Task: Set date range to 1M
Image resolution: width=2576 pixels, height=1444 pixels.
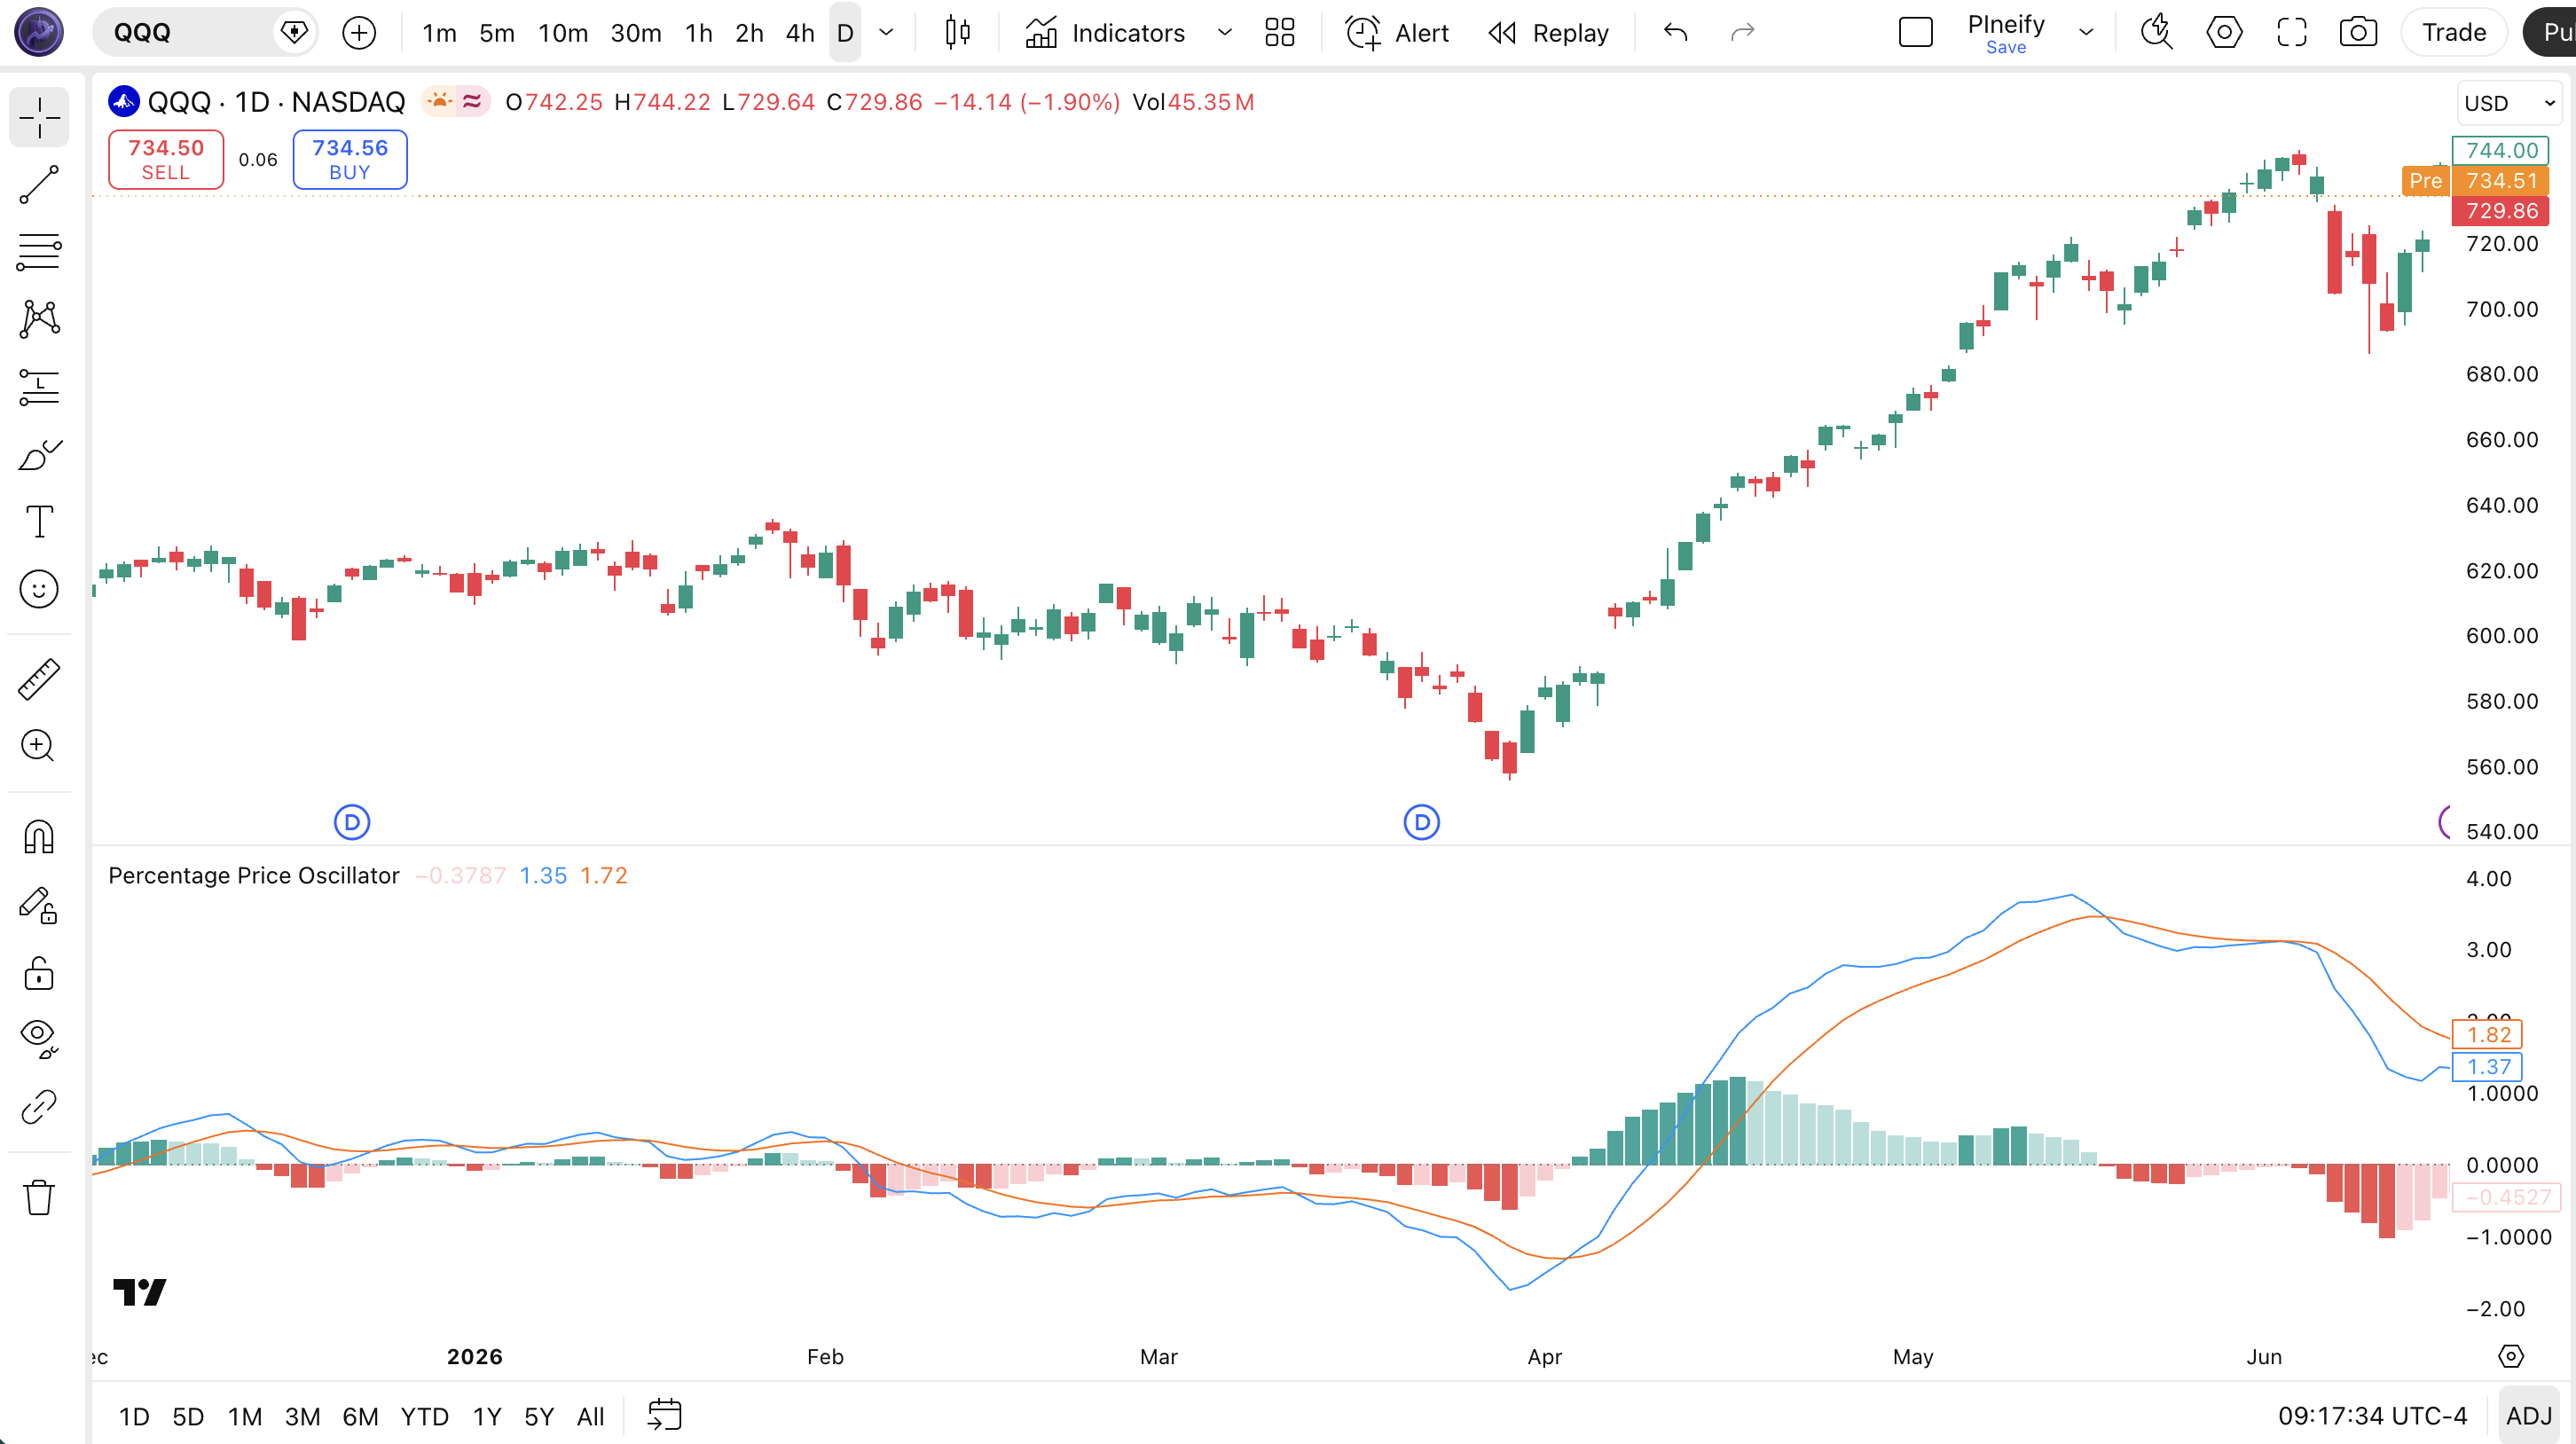Action: [244, 1416]
